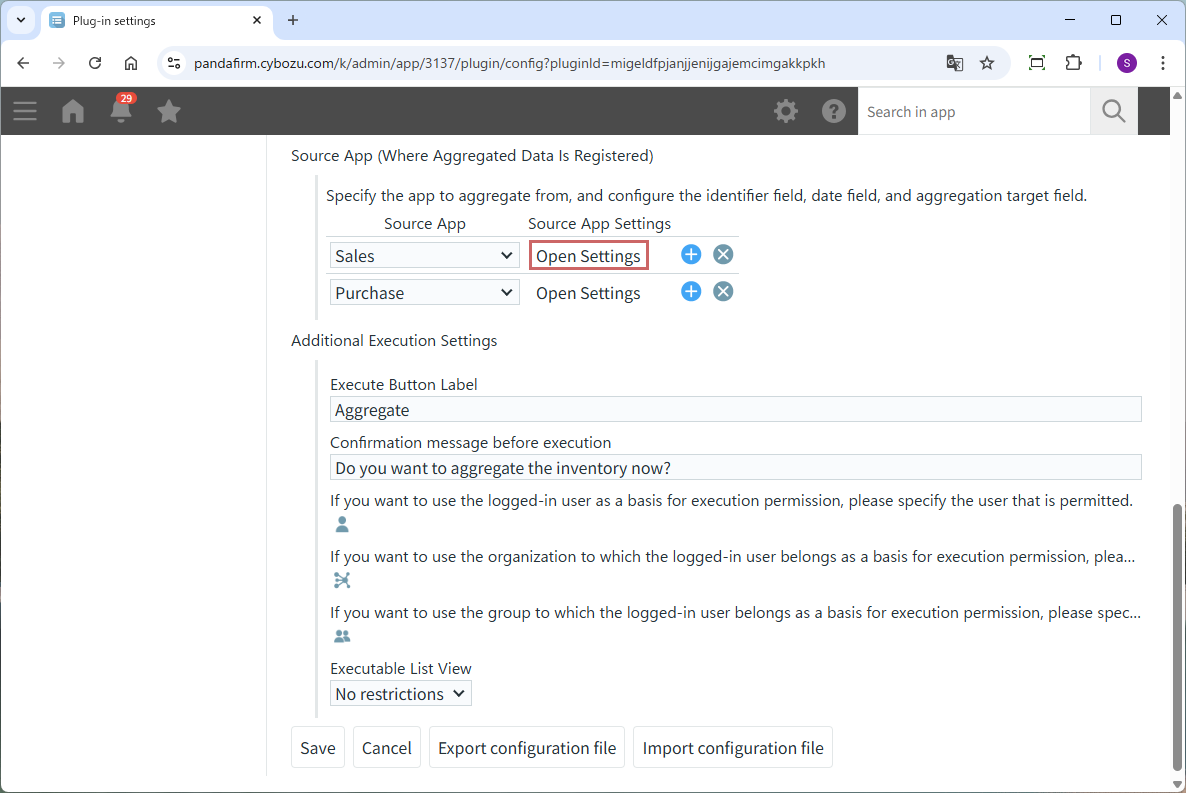Edit the Execute Button Label field

(x=735, y=410)
